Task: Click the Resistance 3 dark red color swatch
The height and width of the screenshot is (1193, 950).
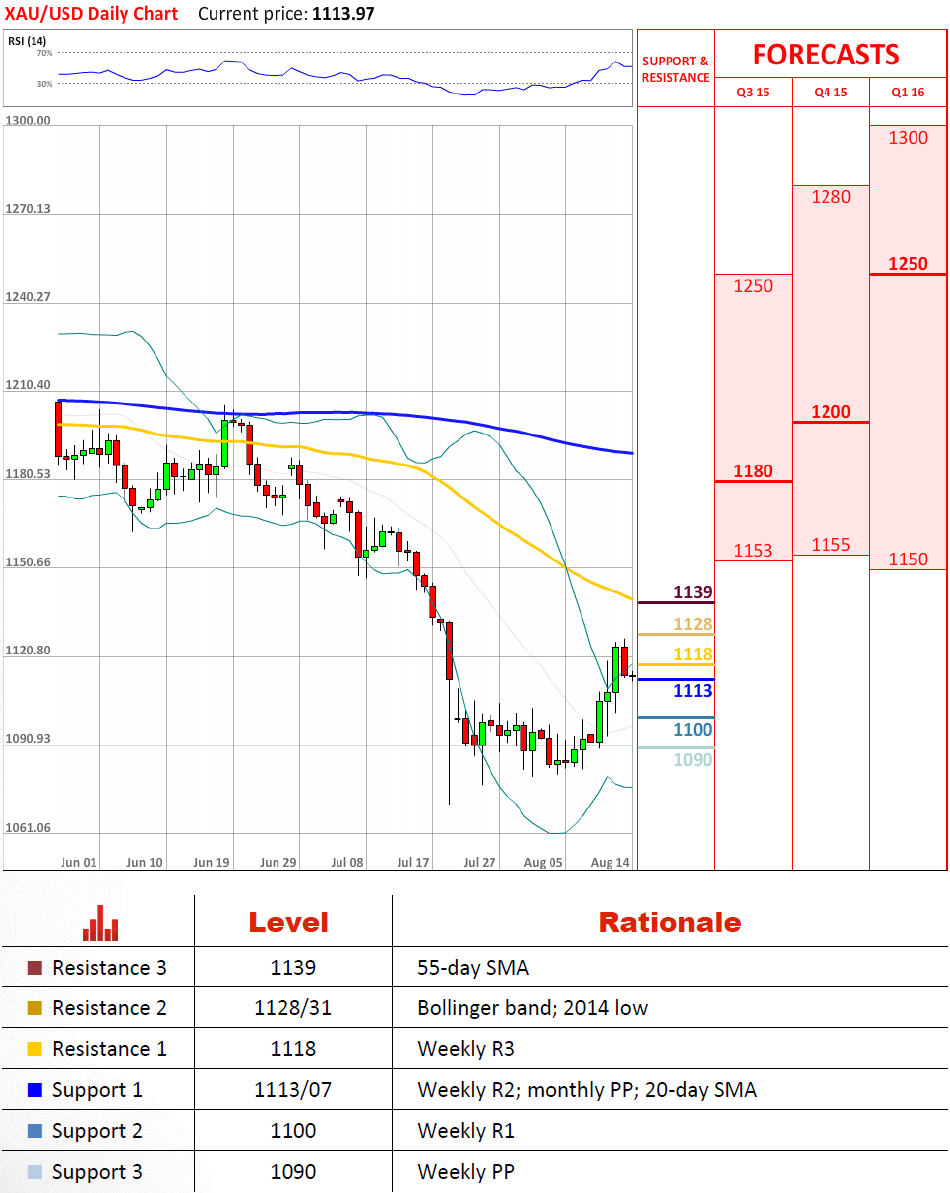Action: [x=34, y=968]
